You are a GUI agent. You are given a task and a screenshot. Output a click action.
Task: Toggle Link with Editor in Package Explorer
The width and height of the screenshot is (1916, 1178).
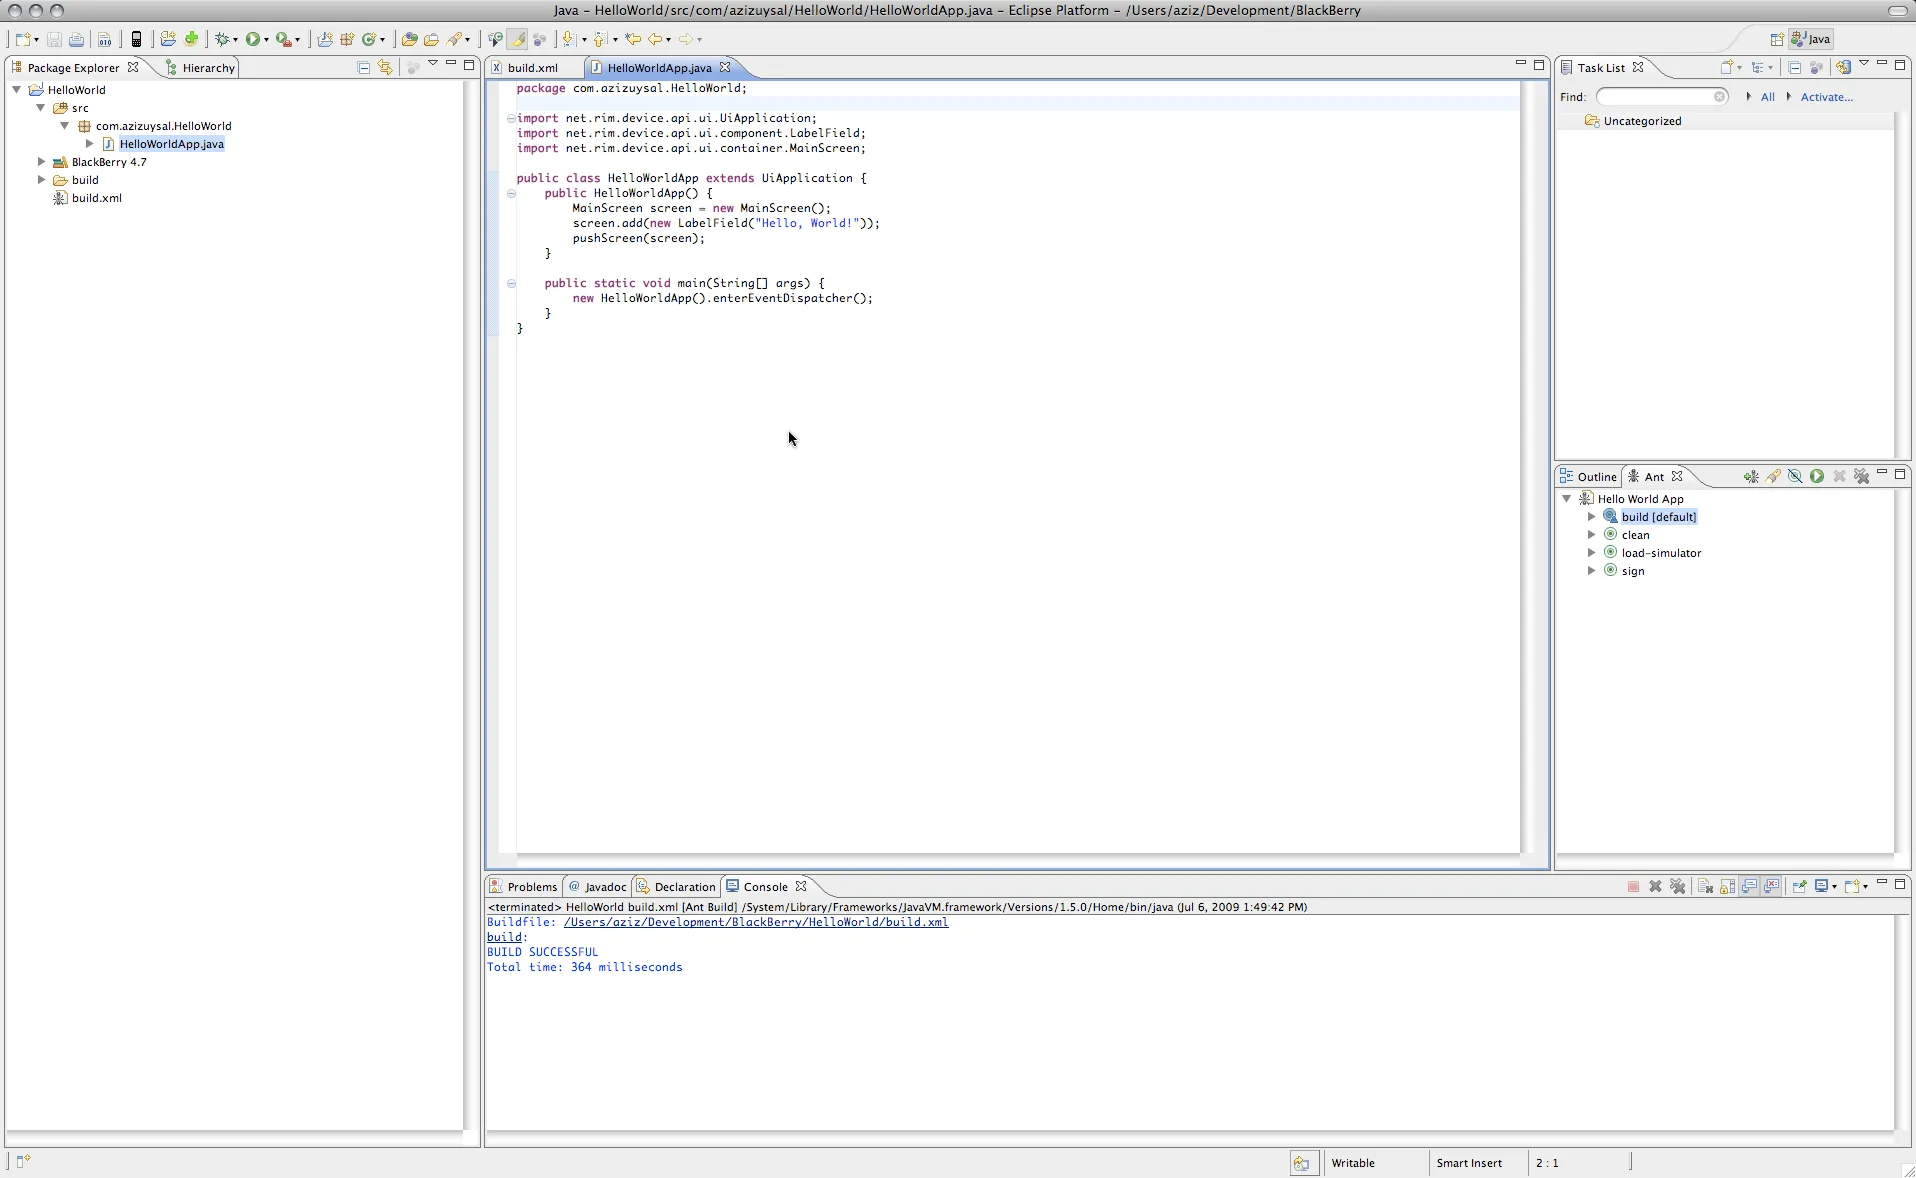pyautogui.click(x=385, y=66)
